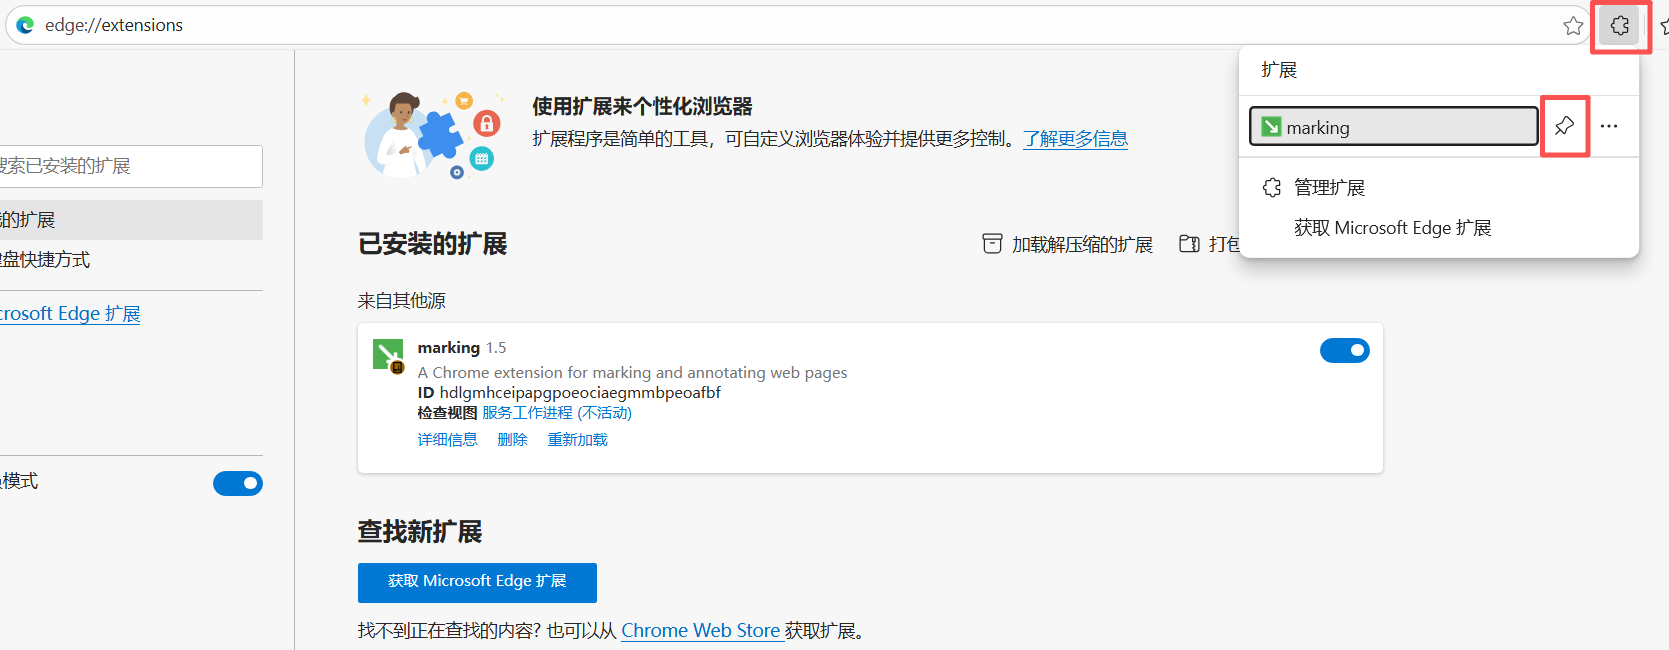Click 删除 to remove marking extension
This screenshot has width=1669, height=650.
512,440
